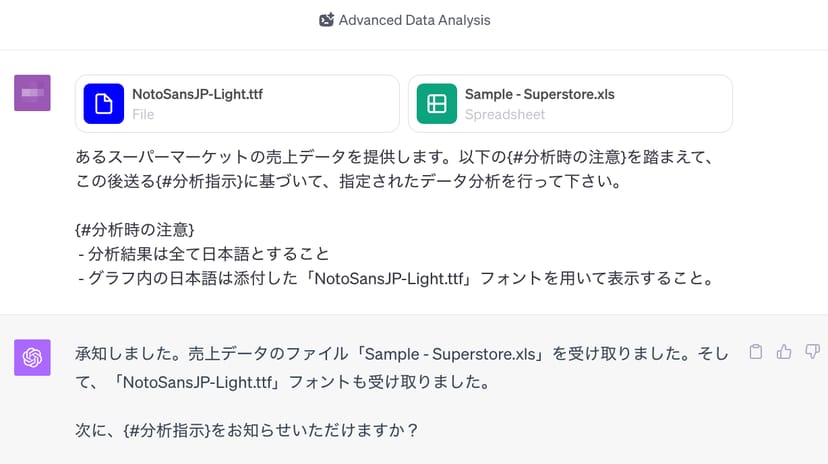Click the blue document icon for NotoSansJP-Light.ttf

(103, 104)
